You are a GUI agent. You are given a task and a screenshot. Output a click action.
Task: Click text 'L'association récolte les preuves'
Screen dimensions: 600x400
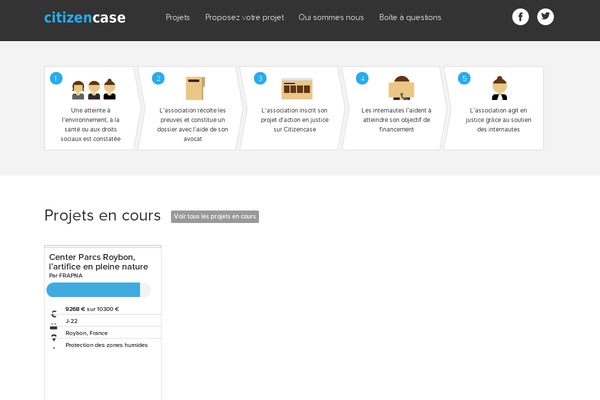click(192, 124)
